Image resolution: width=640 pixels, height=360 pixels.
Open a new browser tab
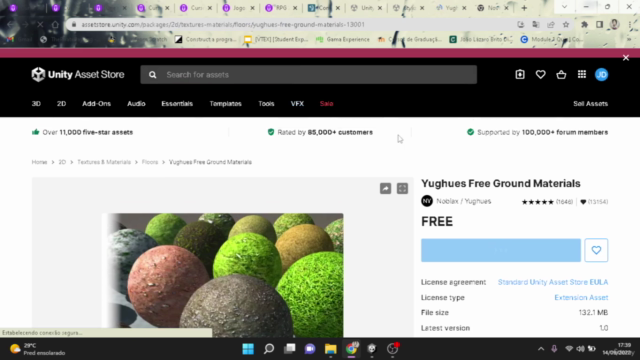(524, 8)
